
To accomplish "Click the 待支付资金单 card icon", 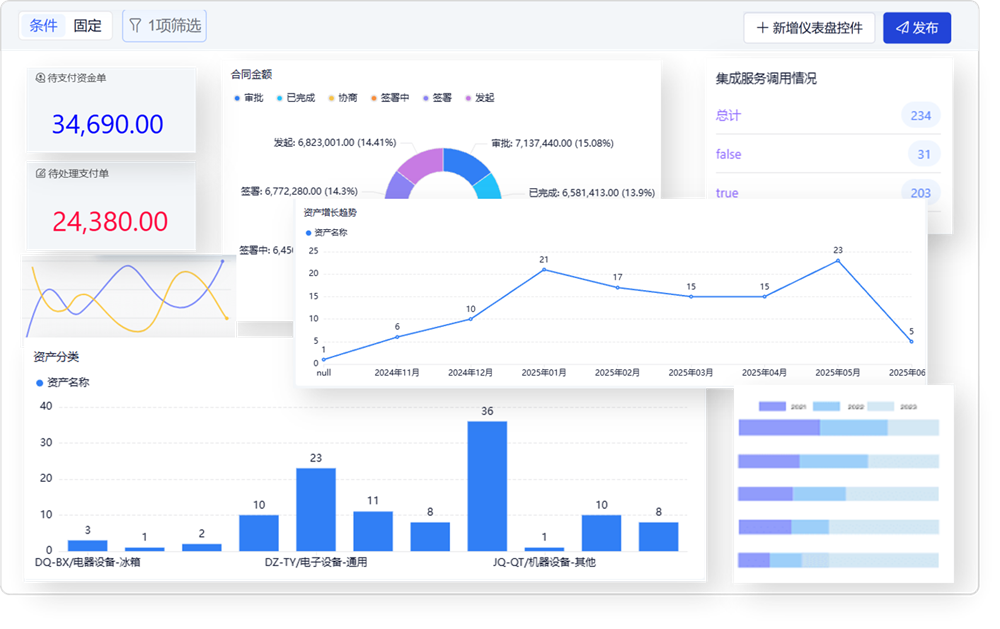I will (x=40, y=78).
